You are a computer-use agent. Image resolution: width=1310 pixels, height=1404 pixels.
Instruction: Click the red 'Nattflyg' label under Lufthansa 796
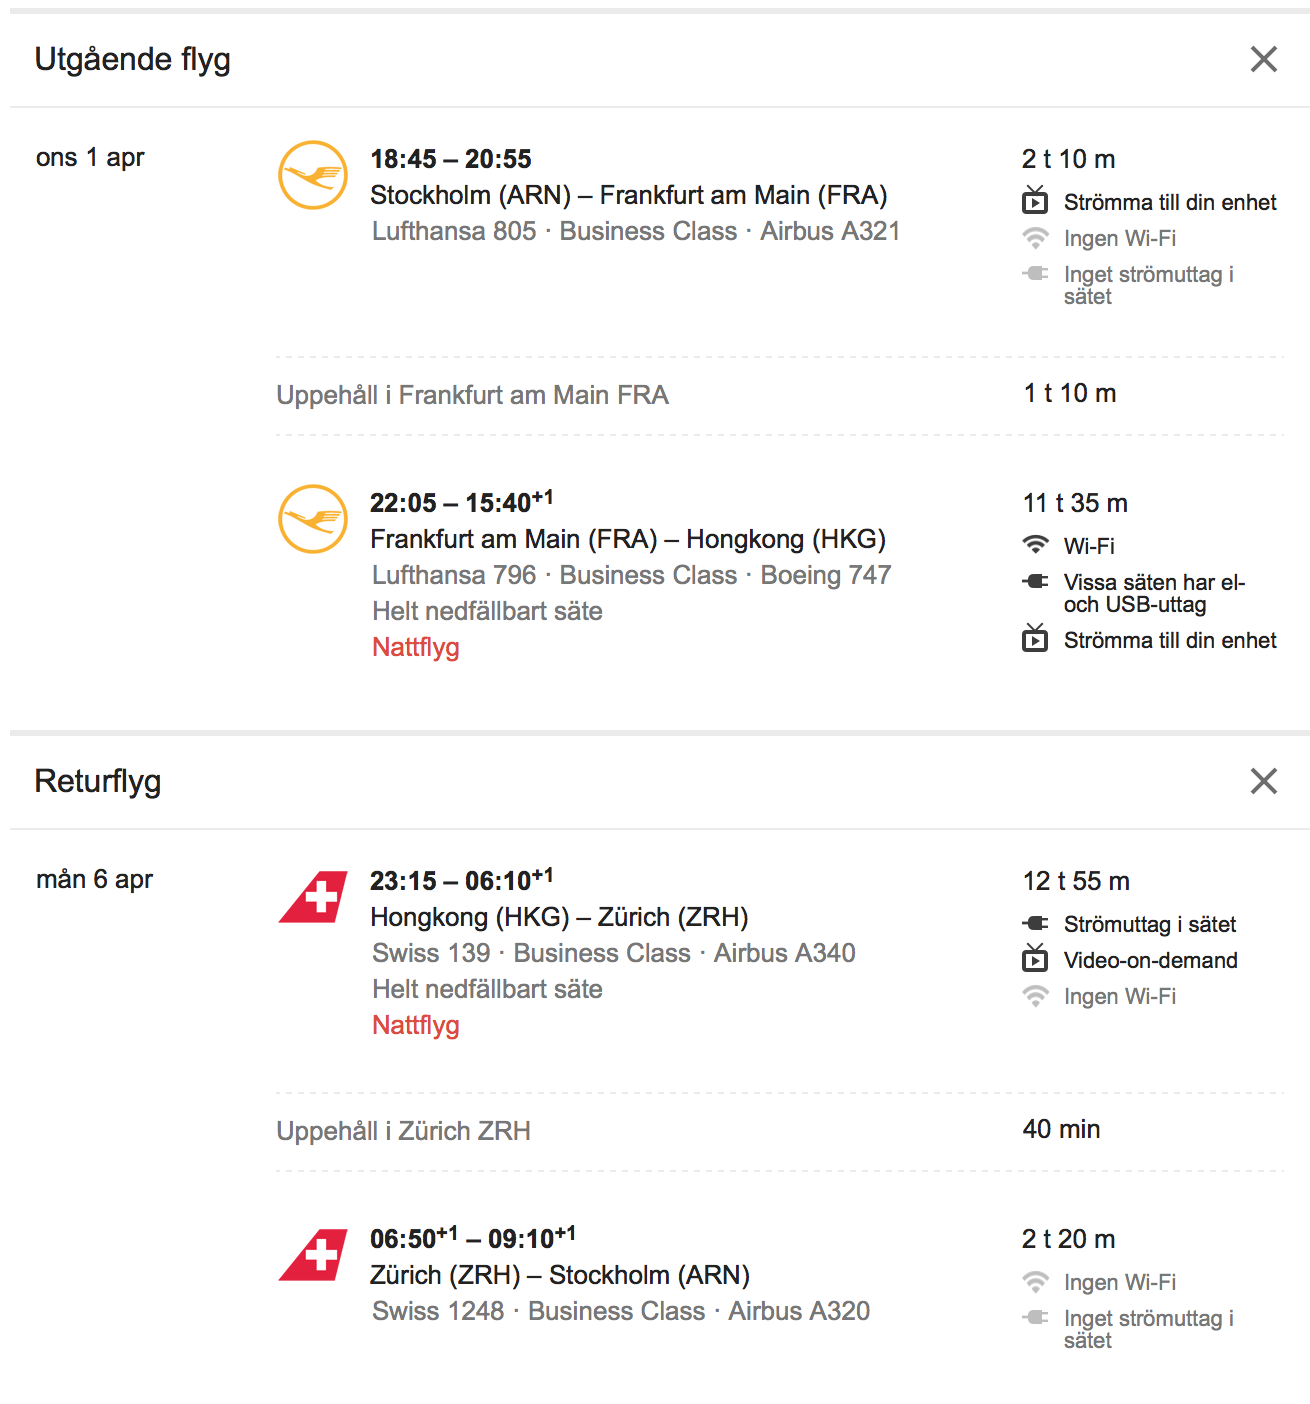tap(416, 647)
